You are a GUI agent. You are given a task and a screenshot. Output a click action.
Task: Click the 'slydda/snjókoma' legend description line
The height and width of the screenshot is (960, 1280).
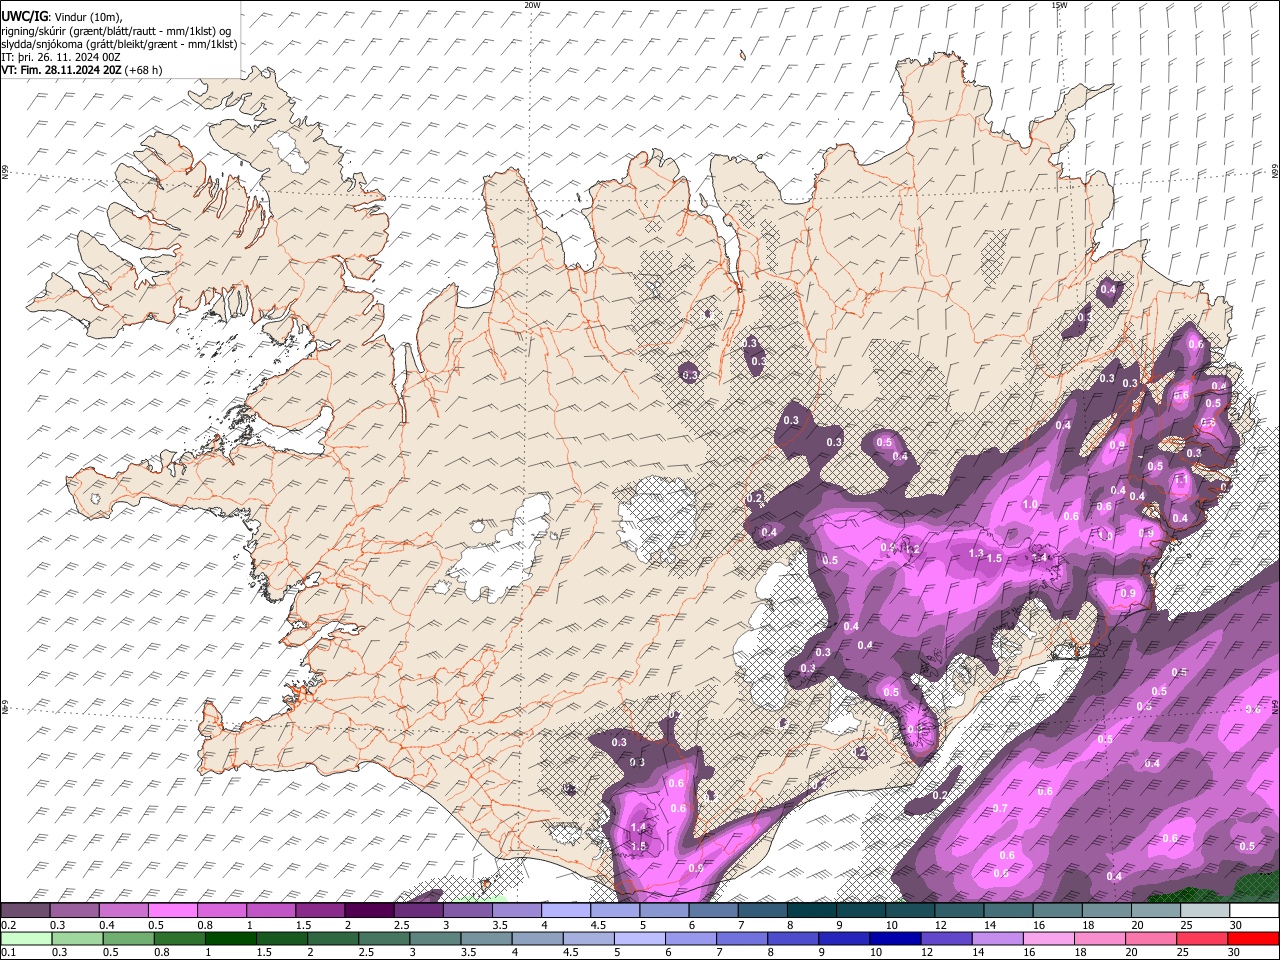119,44
